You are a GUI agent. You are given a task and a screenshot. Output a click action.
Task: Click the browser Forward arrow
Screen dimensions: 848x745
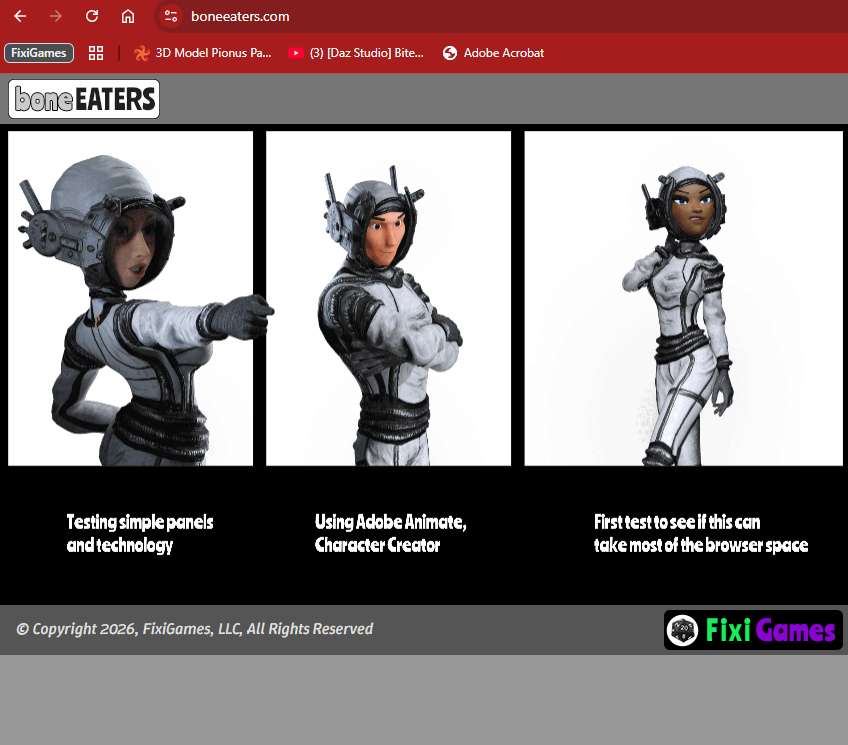point(56,16)
